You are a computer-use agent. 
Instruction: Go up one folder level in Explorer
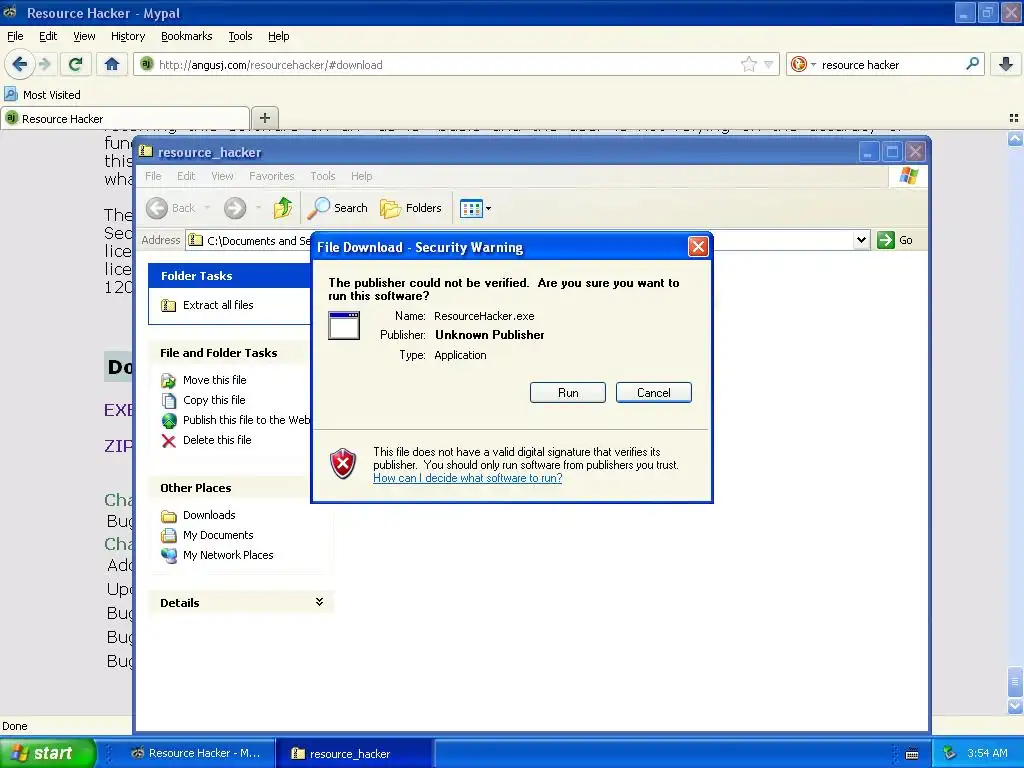(x=283, y=208)
